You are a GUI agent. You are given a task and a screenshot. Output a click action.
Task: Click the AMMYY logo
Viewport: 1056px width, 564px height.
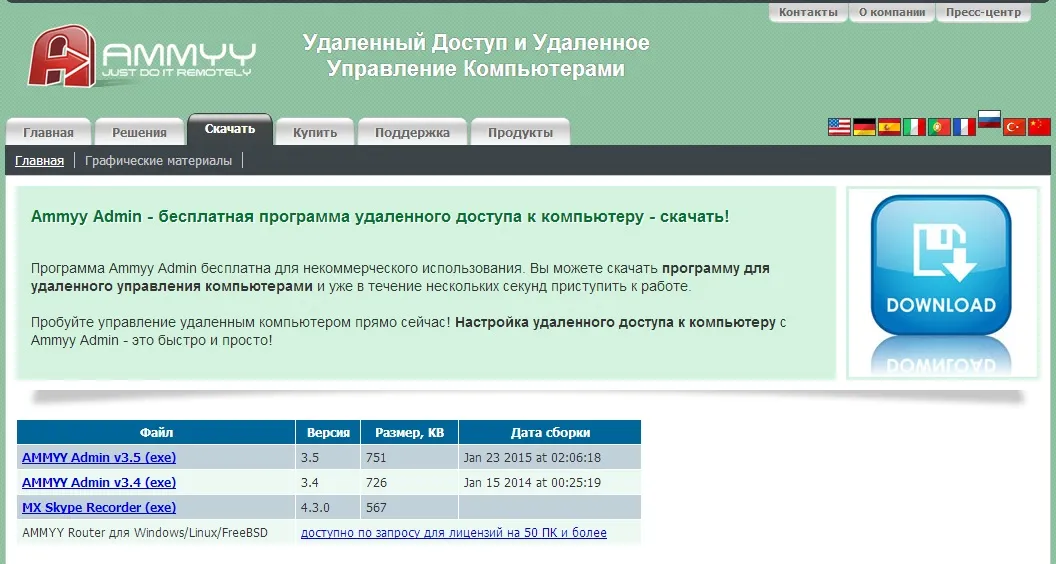[142, 56]
